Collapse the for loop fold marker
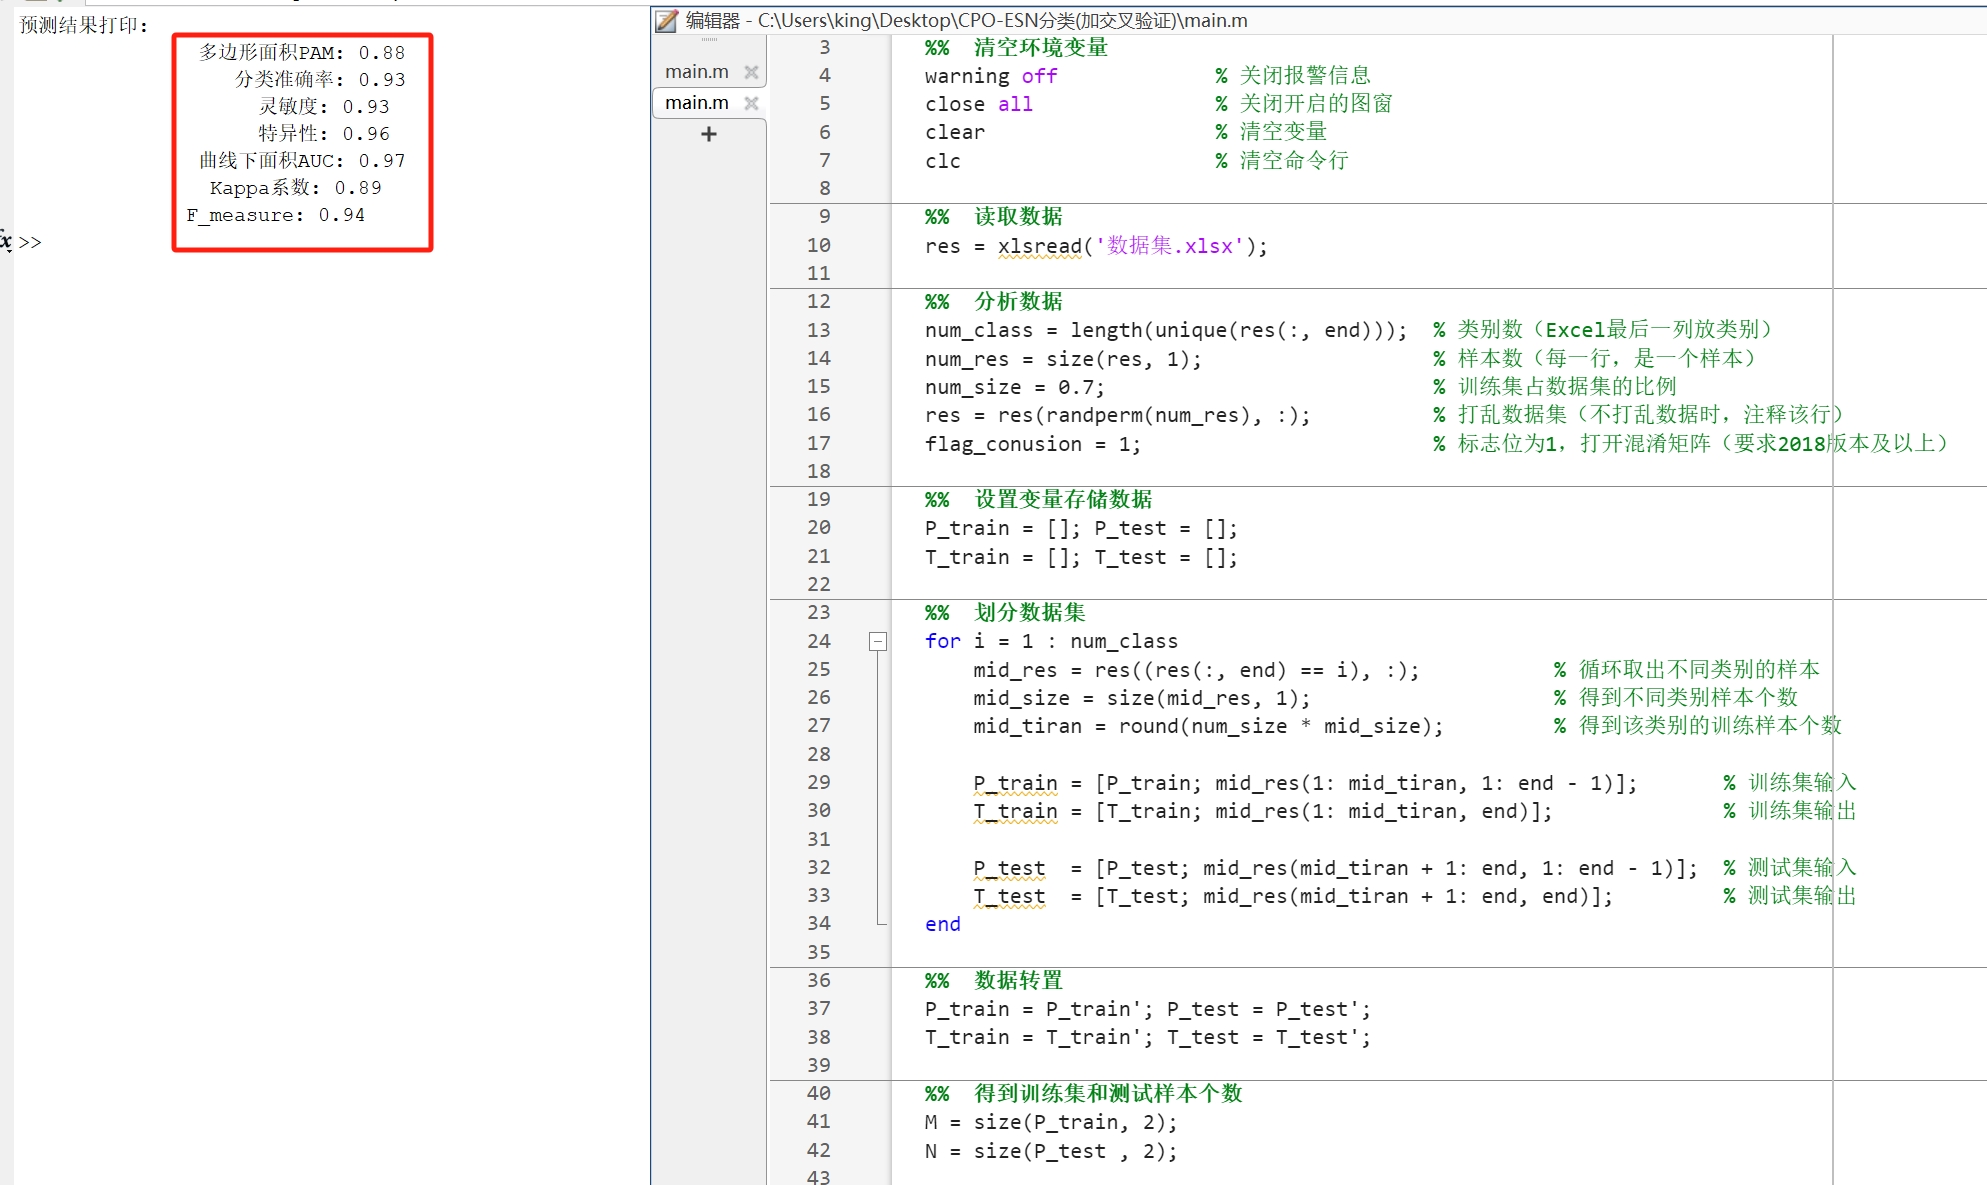 click(878, 641)
